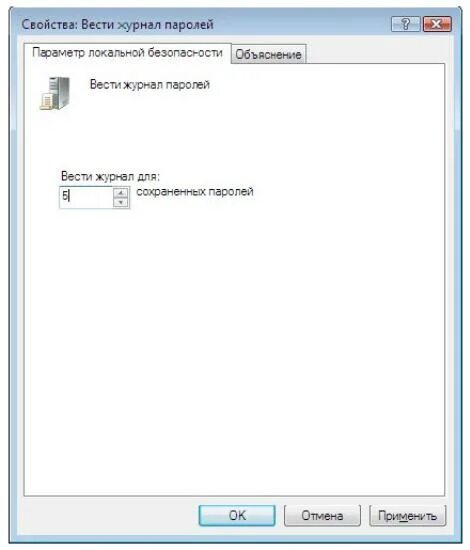This screenshot has width=470, height=550.
Task: Click the Отмена button
Action: pyautogui.click(x=322, y=515)
